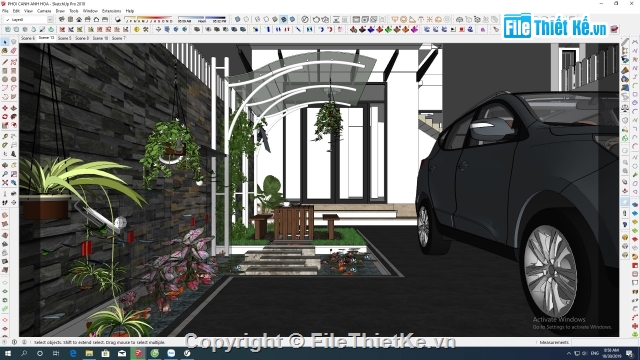The image size is (640, 360).
Task: Expand hidden system tray icons
Action: (x=569, y=353)
